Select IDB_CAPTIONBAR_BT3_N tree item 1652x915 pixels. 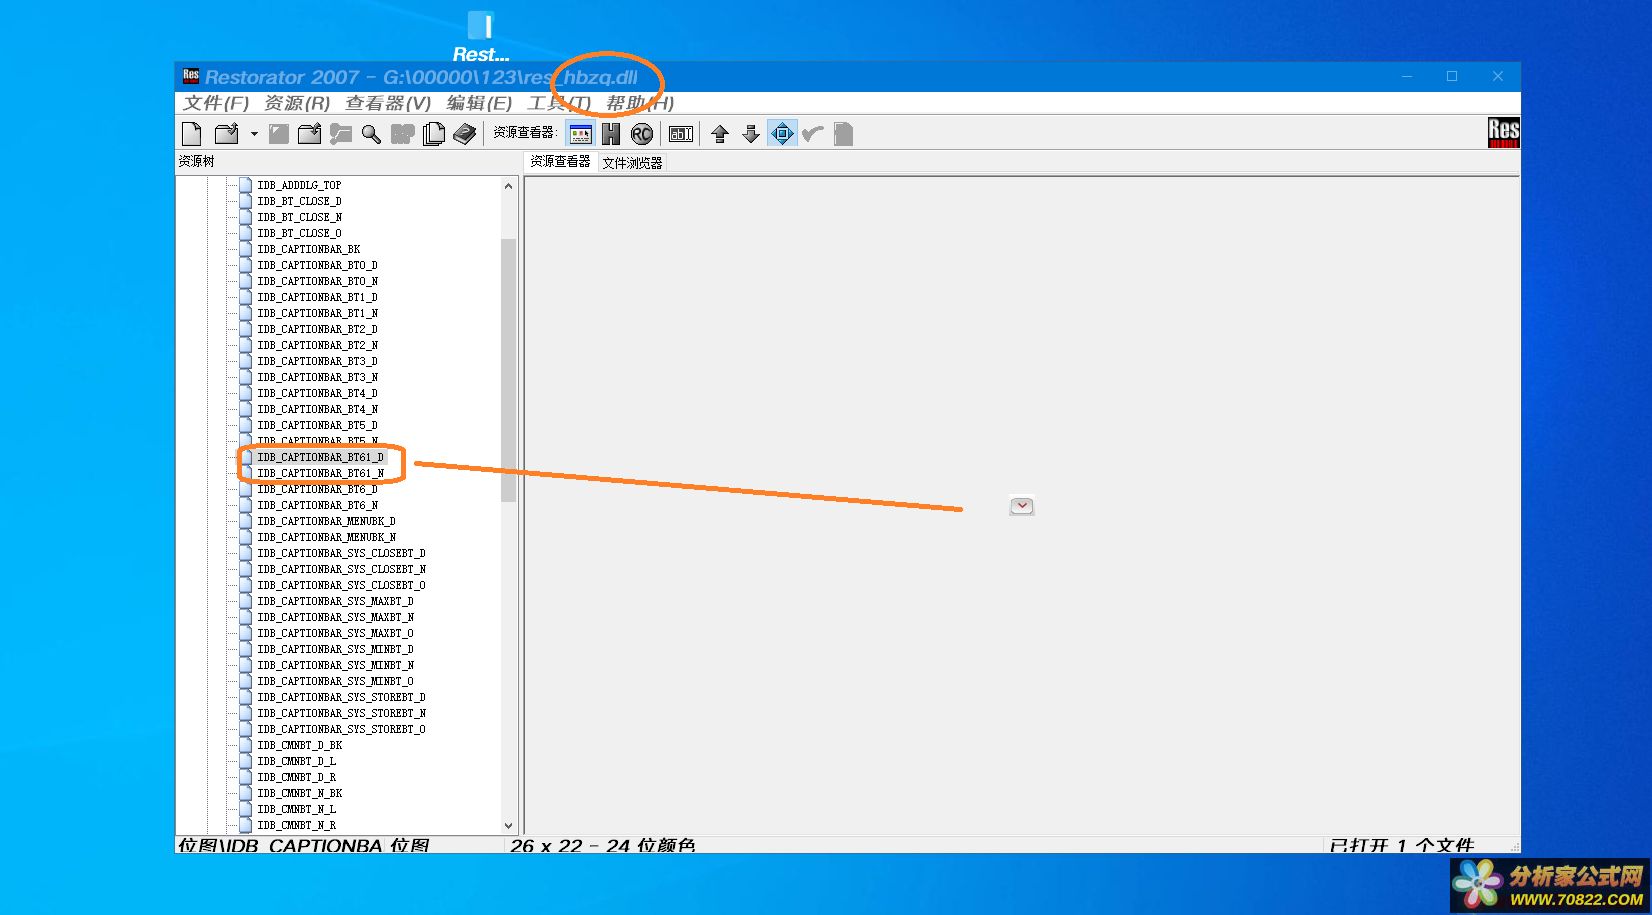[x=317, y=377]
